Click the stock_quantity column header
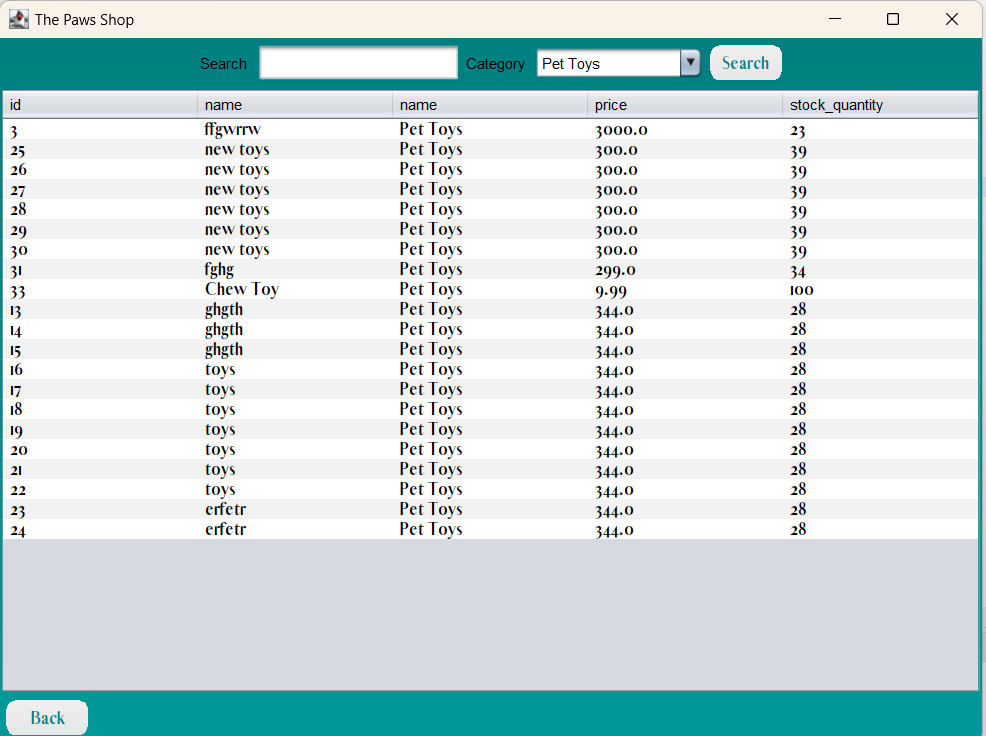The image size is (986, 736). pyautogui.click(x=880, y=104)
